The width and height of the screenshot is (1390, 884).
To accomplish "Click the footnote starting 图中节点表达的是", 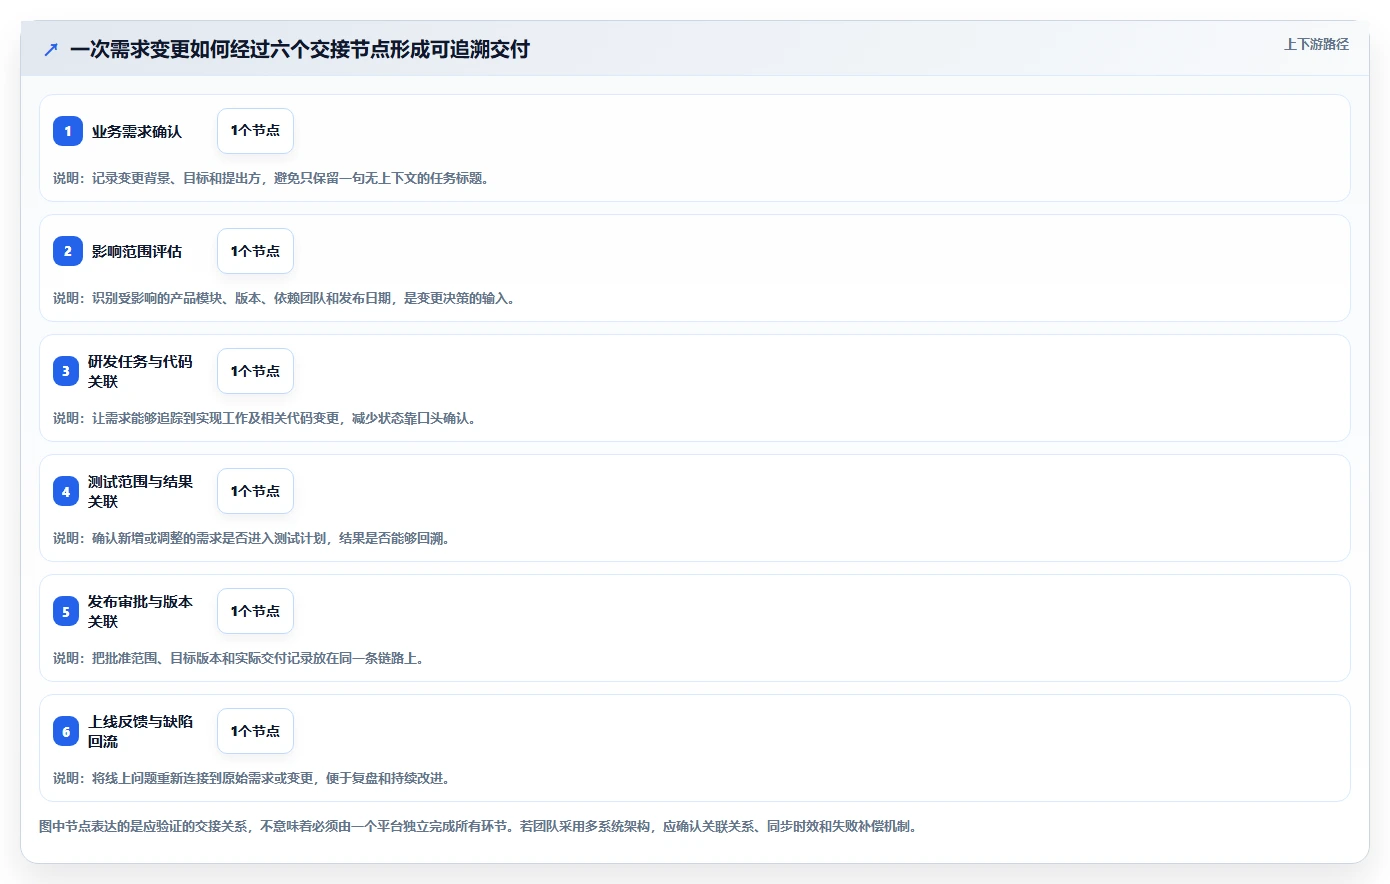I will (478, 826).
